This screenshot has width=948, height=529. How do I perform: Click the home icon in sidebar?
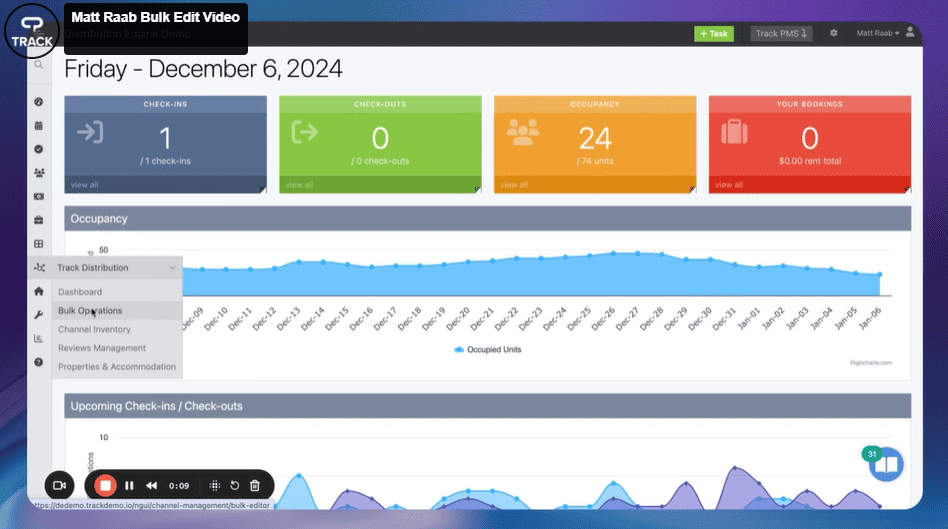click(38, 291)
